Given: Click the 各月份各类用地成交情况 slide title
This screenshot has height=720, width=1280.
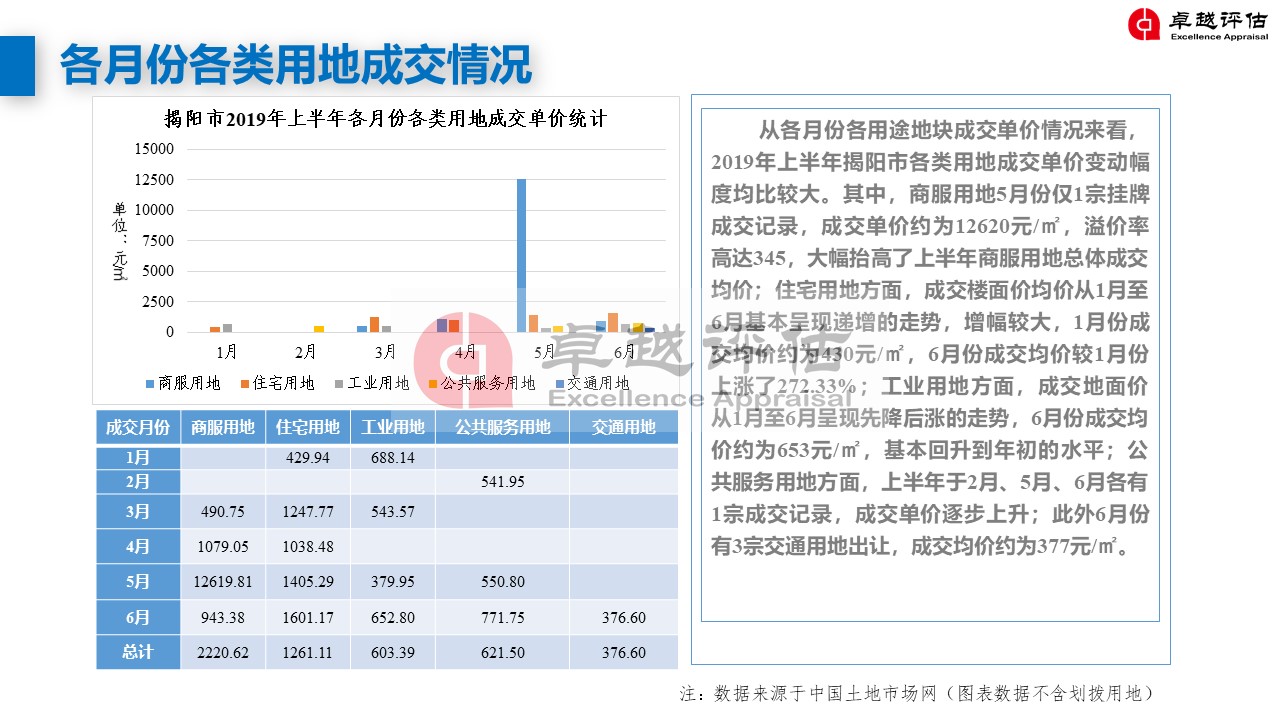Looking at the screenshot, I should click(295, 66).
